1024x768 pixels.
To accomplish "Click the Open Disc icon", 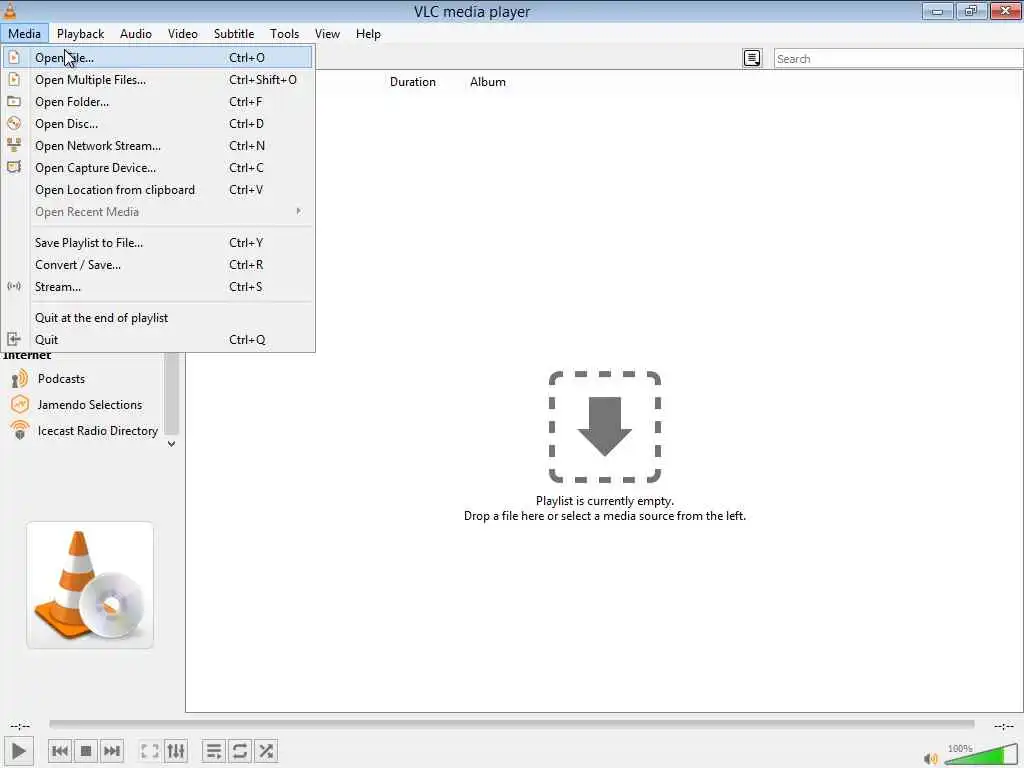I will click(14, 123).
